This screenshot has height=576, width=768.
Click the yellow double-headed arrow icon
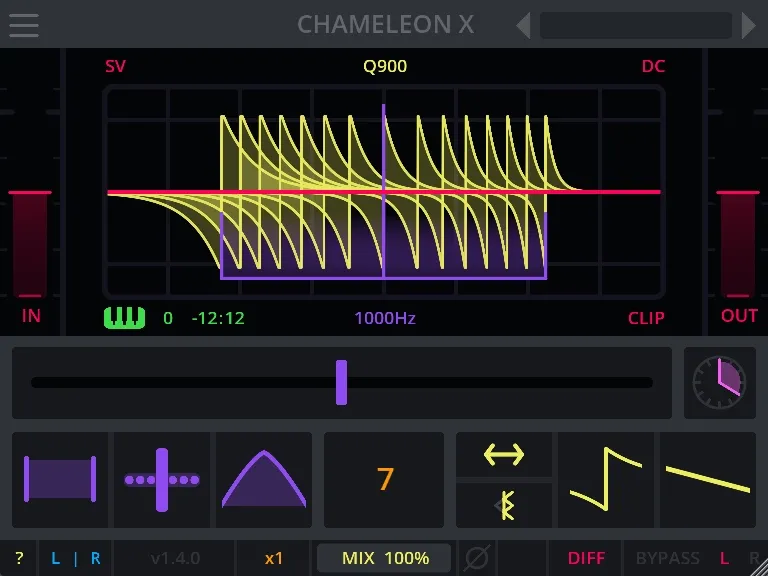coord(504,455)
